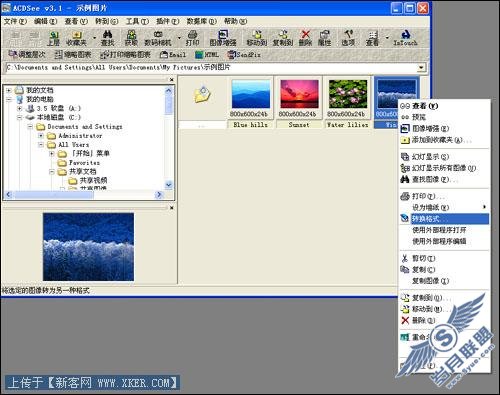
Task: Expand the 「开始」菜单 folder node
Action: click(51, 154)
